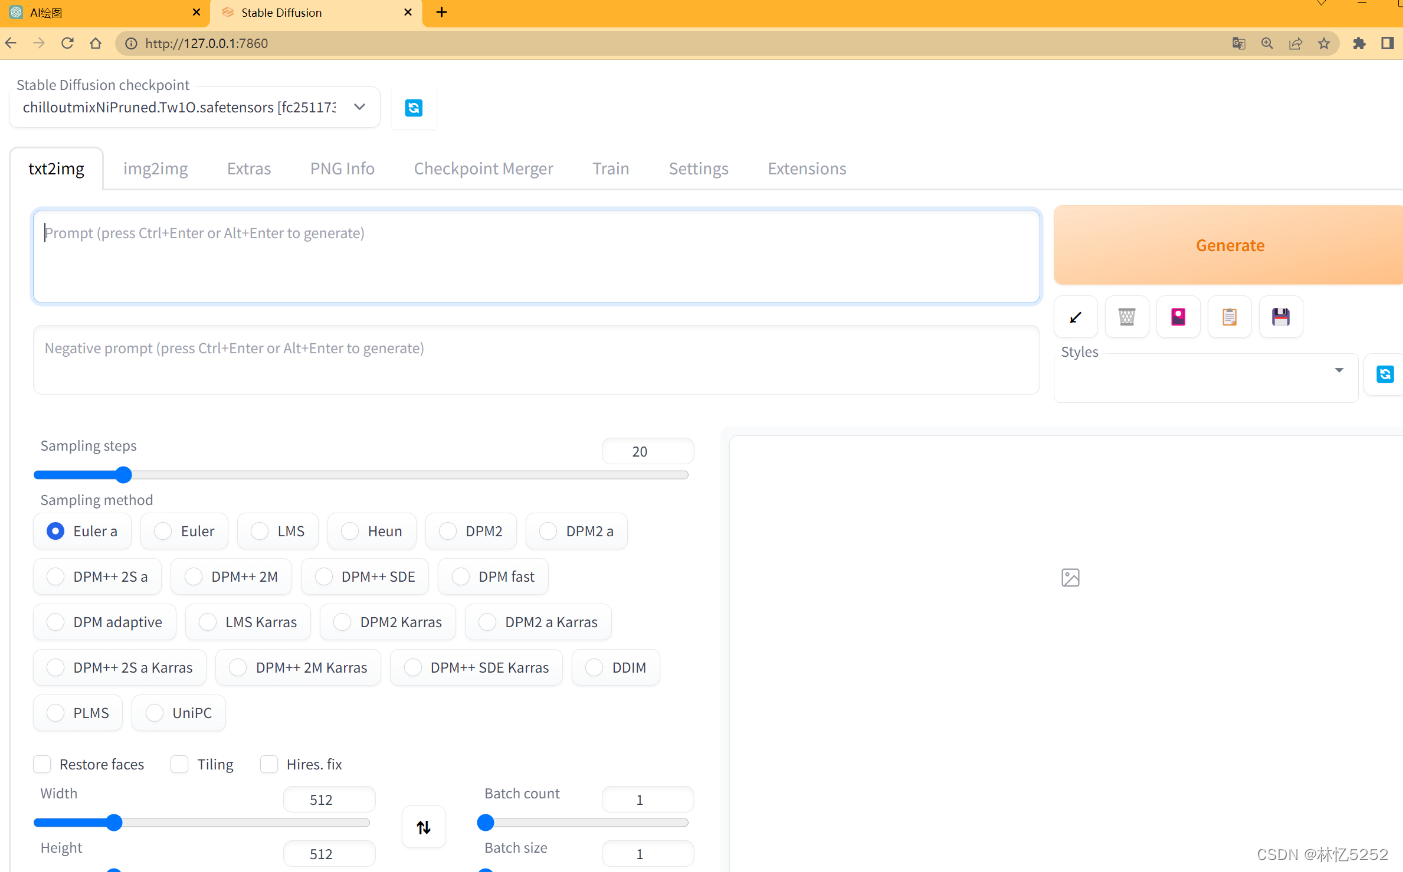This screenshot has height=872, width=1403.
Task: Click the Batch count slider handle
Action: tap(486, 823)
